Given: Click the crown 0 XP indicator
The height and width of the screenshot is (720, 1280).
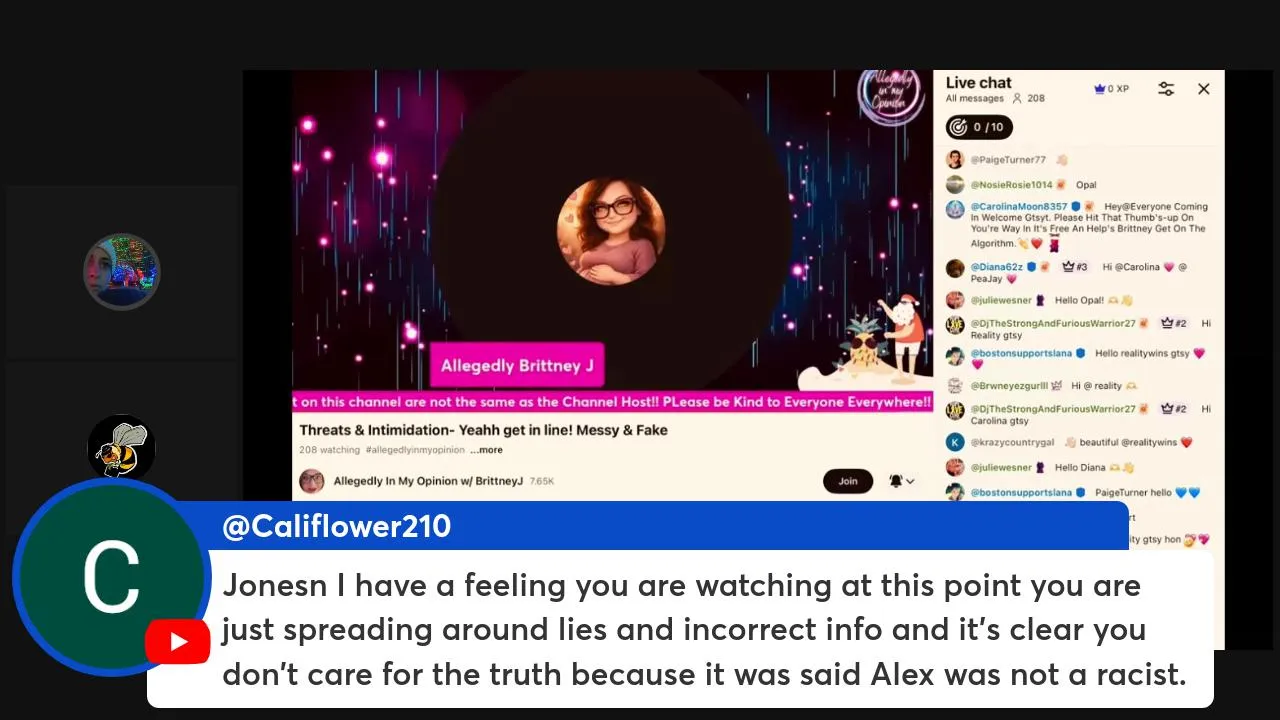Looking at the screenshot, I should pyautogui.click(x=1111, y=89).
